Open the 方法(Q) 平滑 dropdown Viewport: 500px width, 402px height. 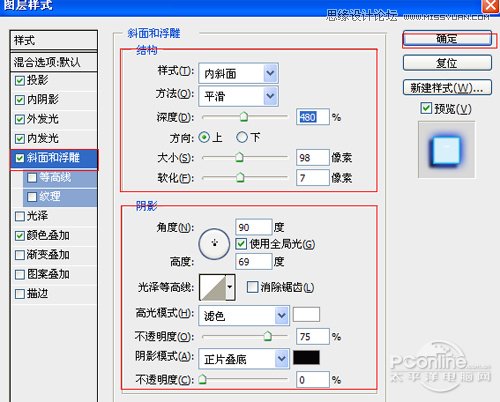coord(238,96)
